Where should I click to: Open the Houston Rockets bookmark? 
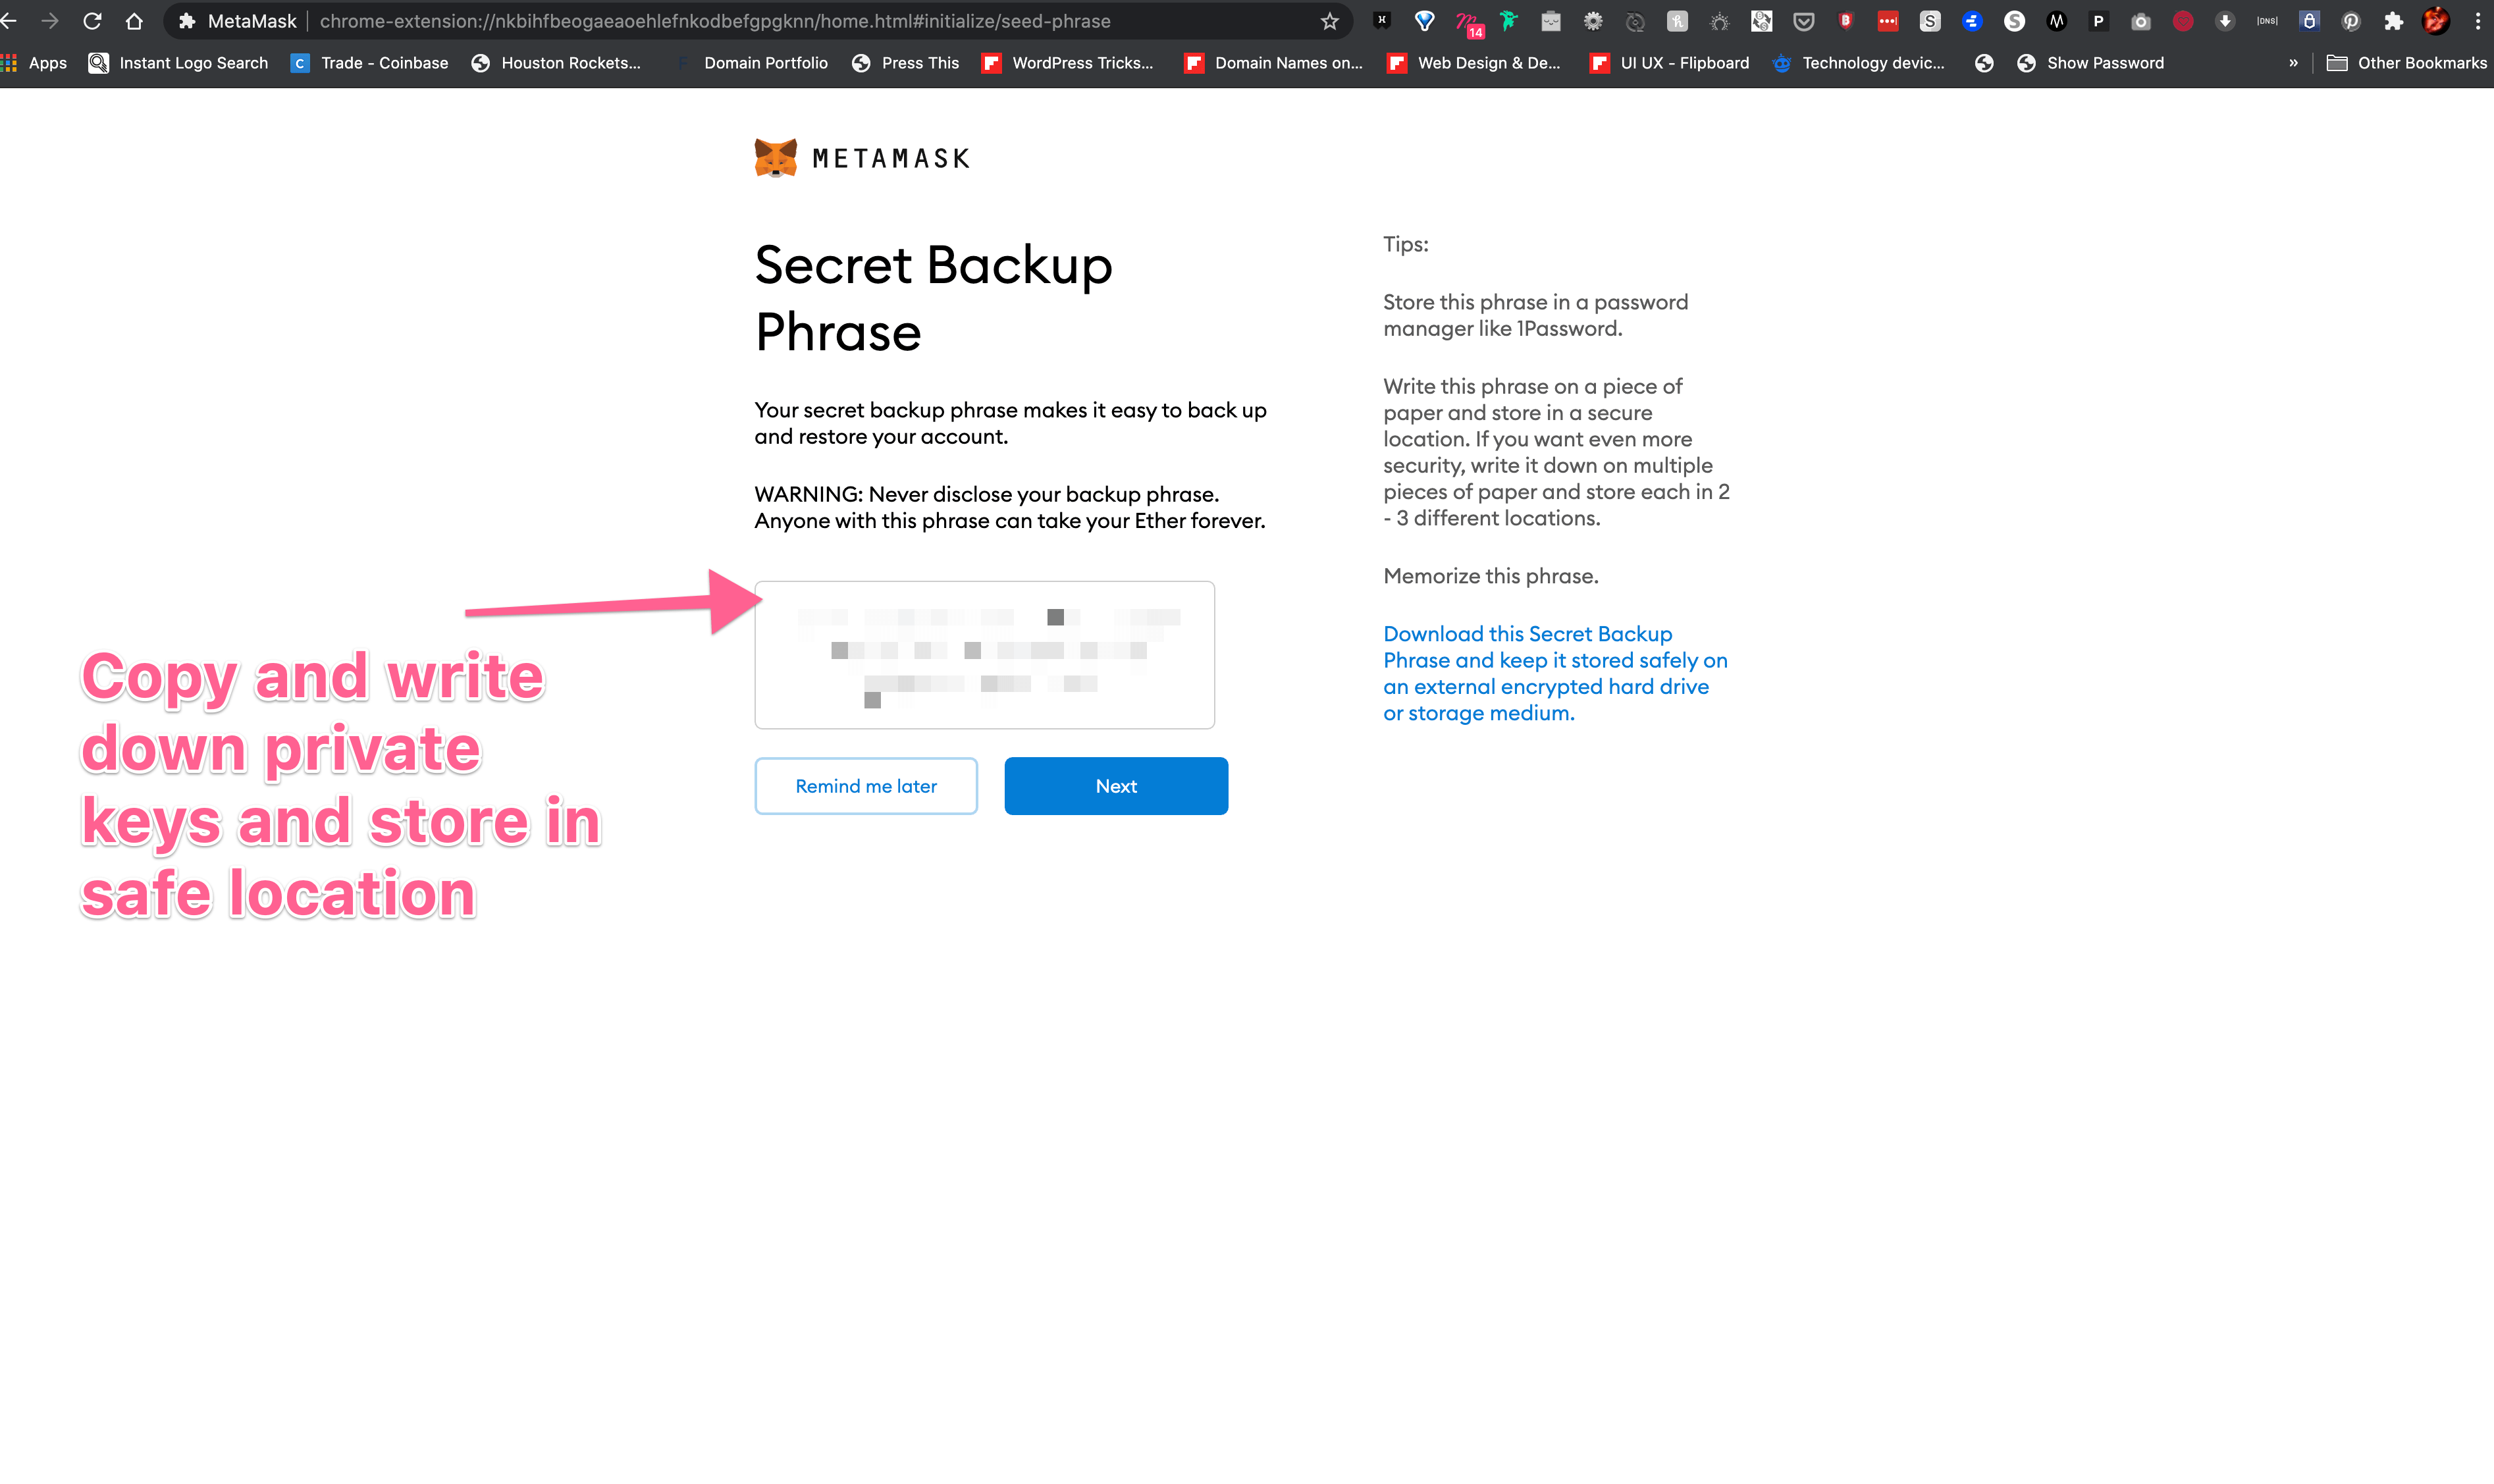556,63
